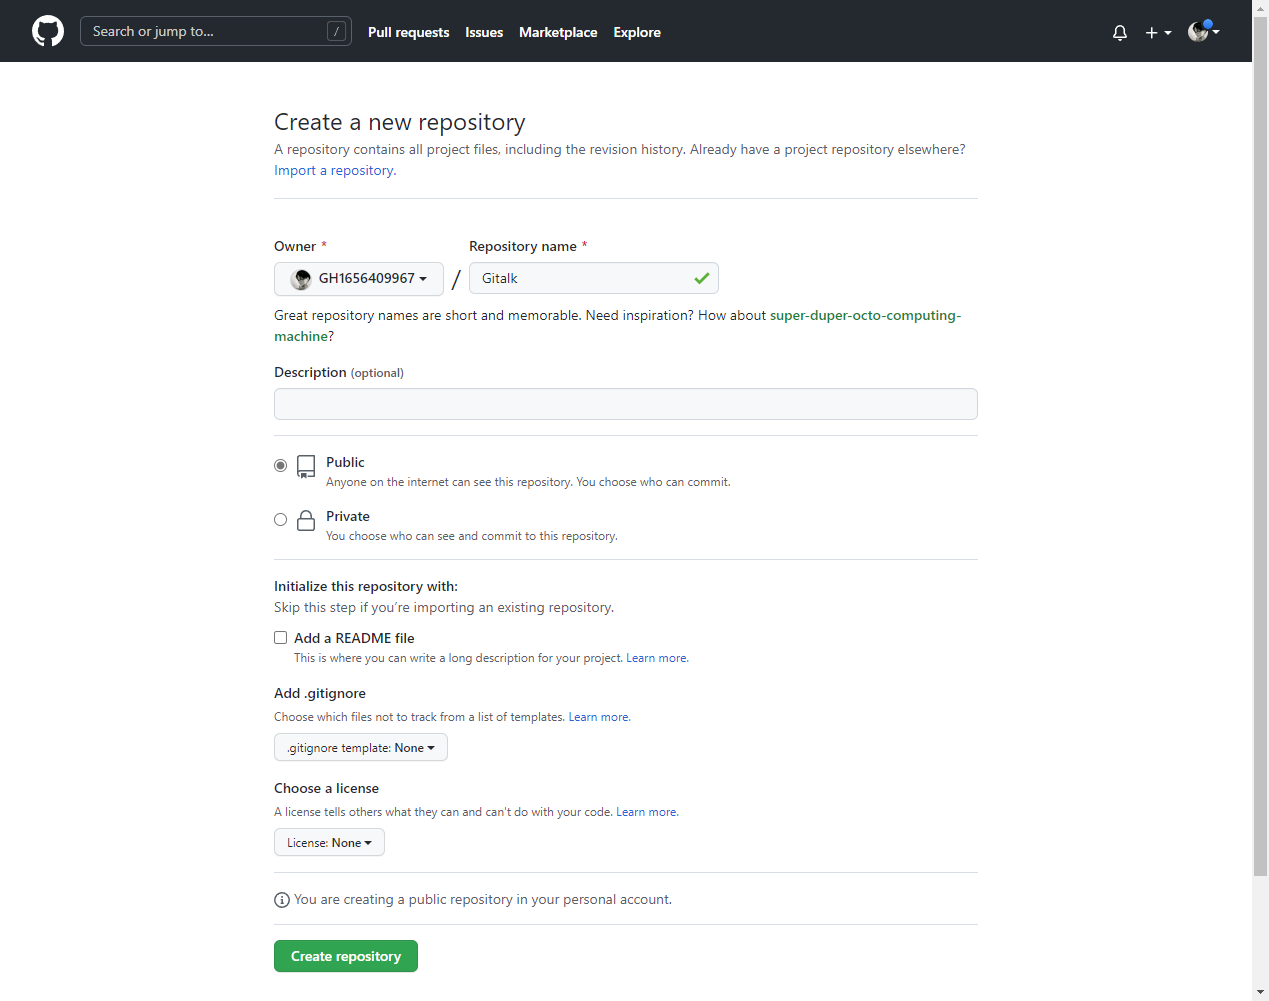Click the green checkmark beside repository name
The image size is (1269, 1001).
(x=702, y=278)
